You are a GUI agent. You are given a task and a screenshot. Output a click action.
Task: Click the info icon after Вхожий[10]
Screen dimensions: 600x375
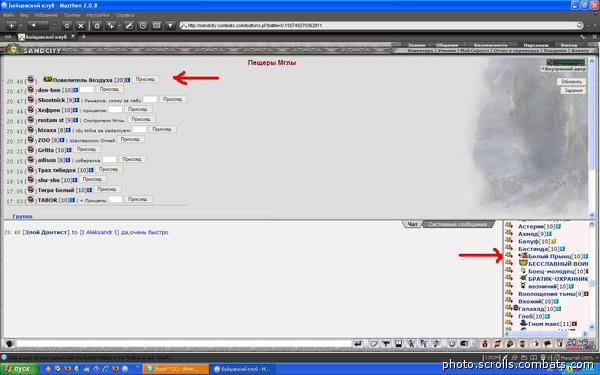(556, 302)
